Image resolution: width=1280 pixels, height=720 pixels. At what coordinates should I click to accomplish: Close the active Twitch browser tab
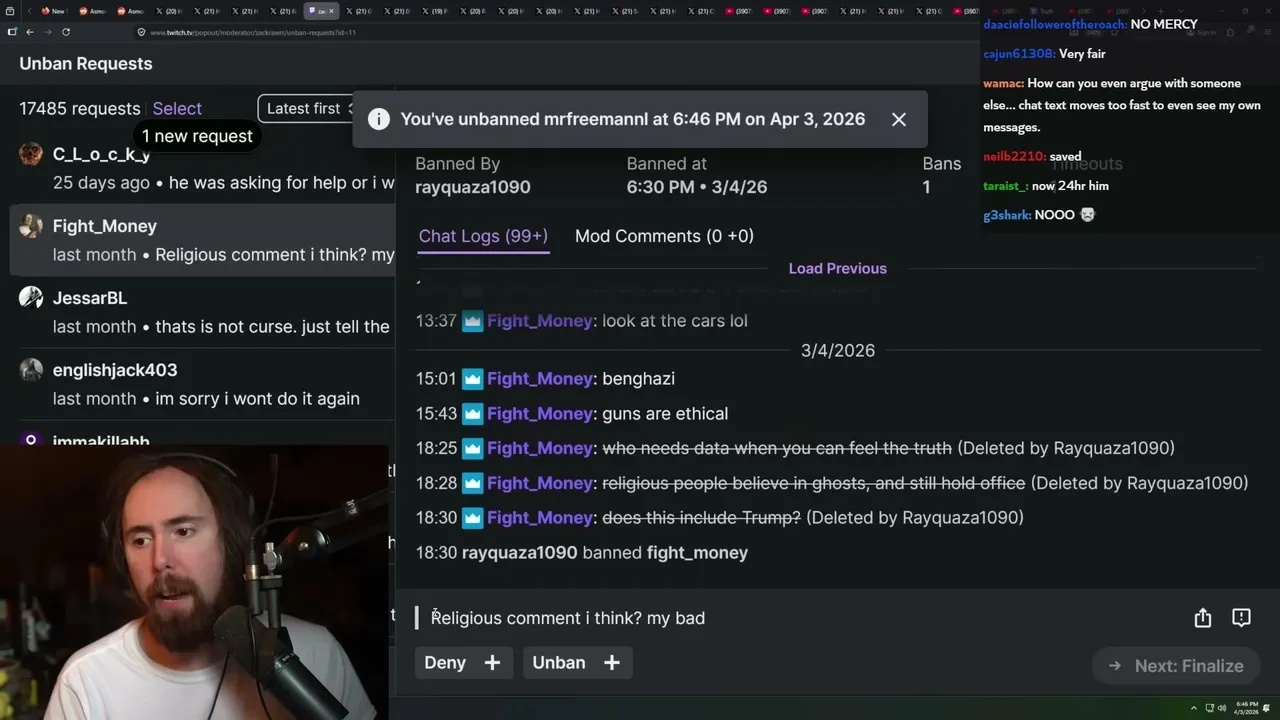(333, 11)
